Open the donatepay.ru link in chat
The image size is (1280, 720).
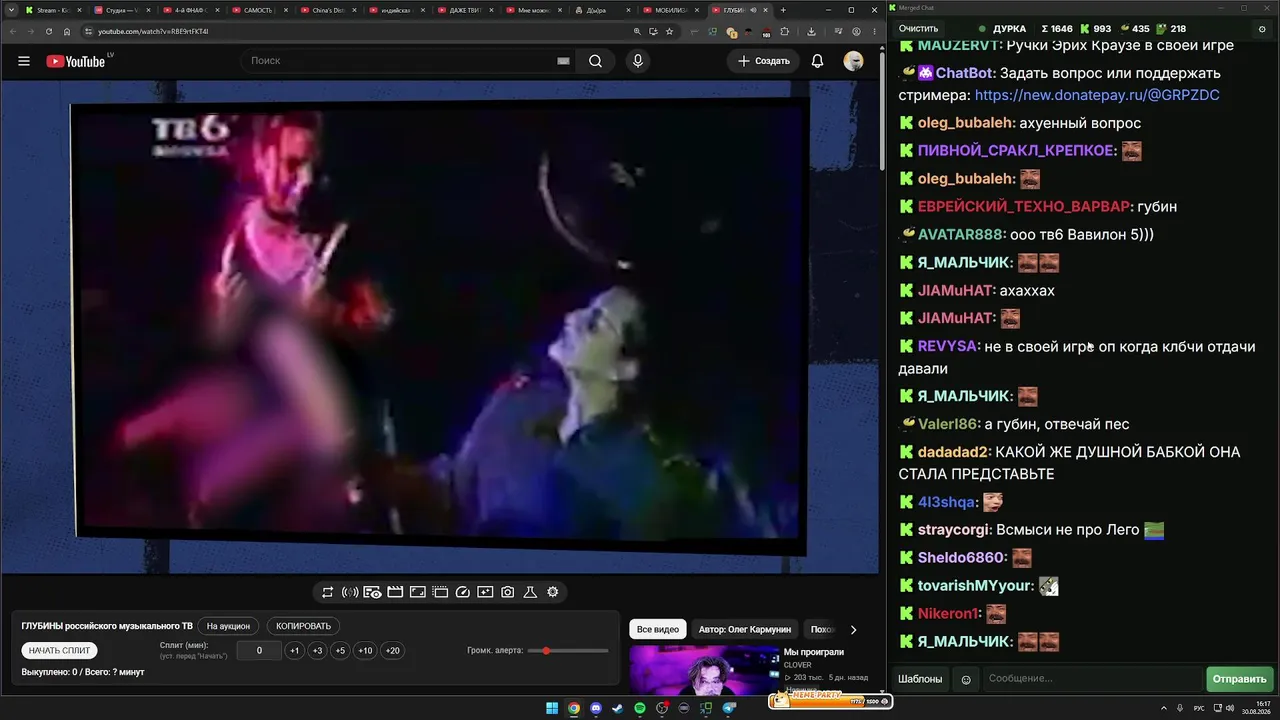(1097, 95)
